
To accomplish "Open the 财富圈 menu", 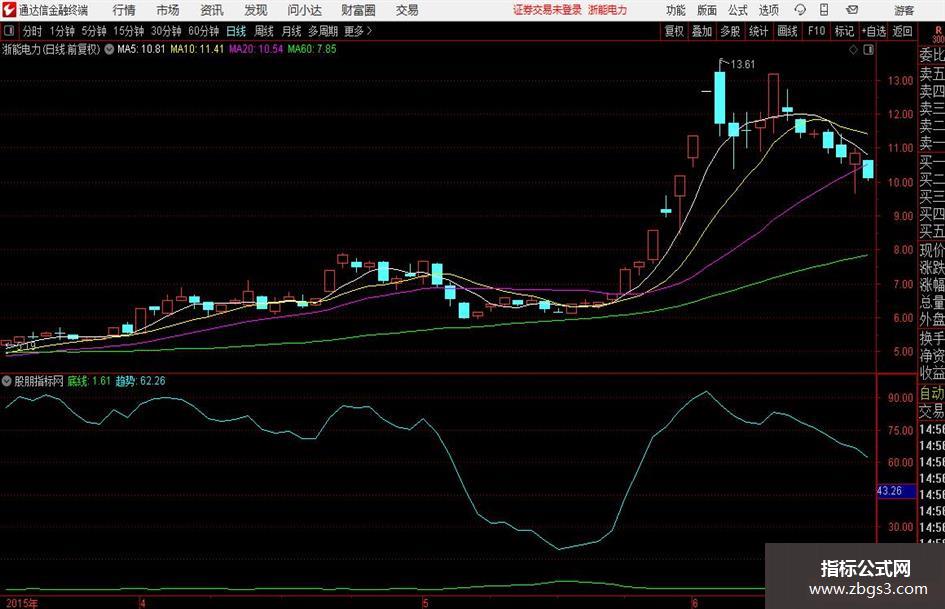I will pyautogui.click(x=358, y=10).
